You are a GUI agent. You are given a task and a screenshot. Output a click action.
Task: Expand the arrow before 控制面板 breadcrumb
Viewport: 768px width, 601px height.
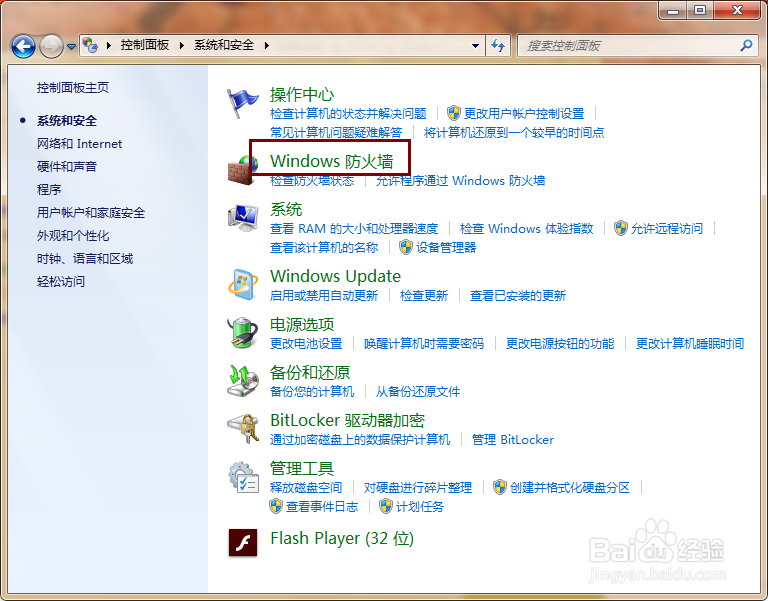[109, 46]
